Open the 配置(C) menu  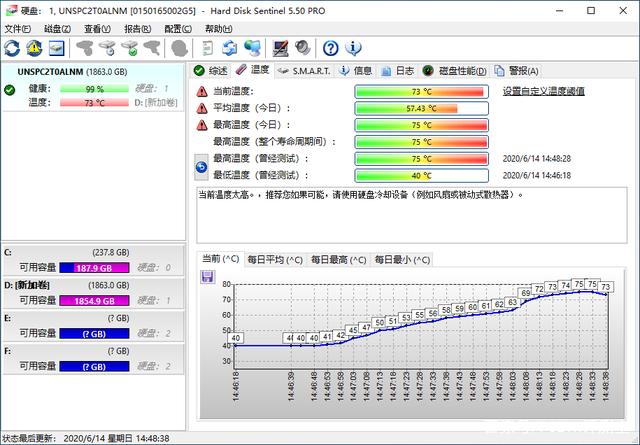pyautogui.click(x=178, y=29)
